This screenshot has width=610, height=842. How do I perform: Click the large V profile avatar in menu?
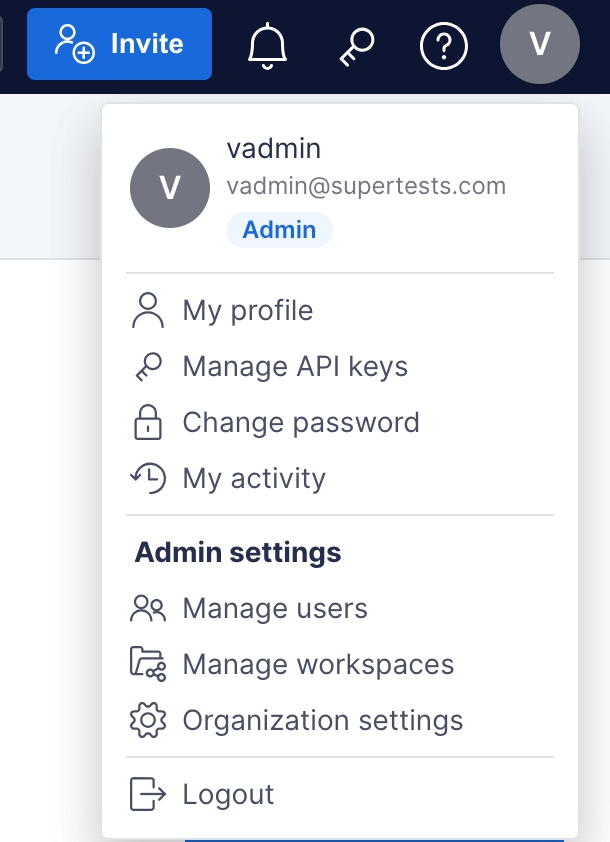pyautogui.click(x=170, y=188)
